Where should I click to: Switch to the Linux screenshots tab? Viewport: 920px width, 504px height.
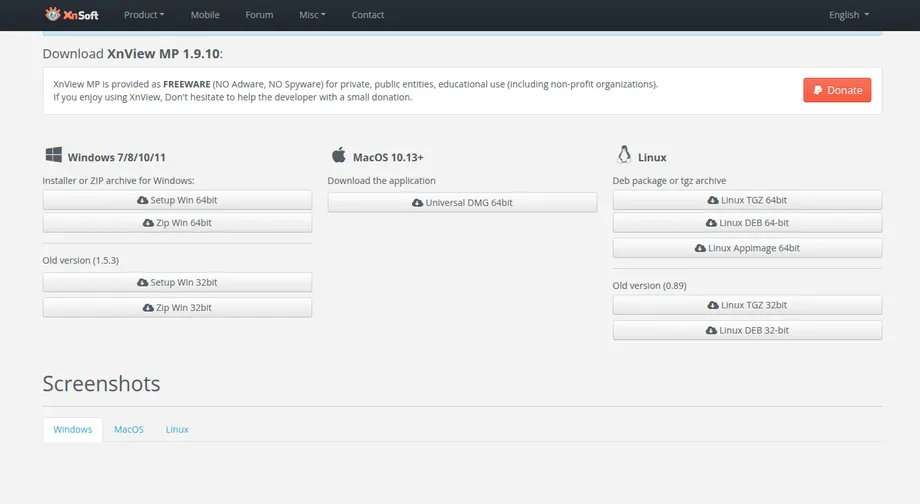(177, 429)
